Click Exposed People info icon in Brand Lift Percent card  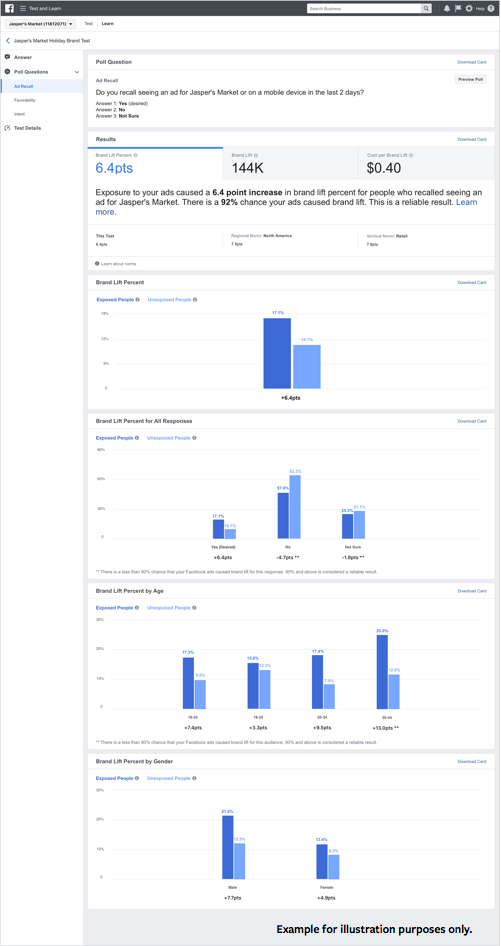point(137,299)
